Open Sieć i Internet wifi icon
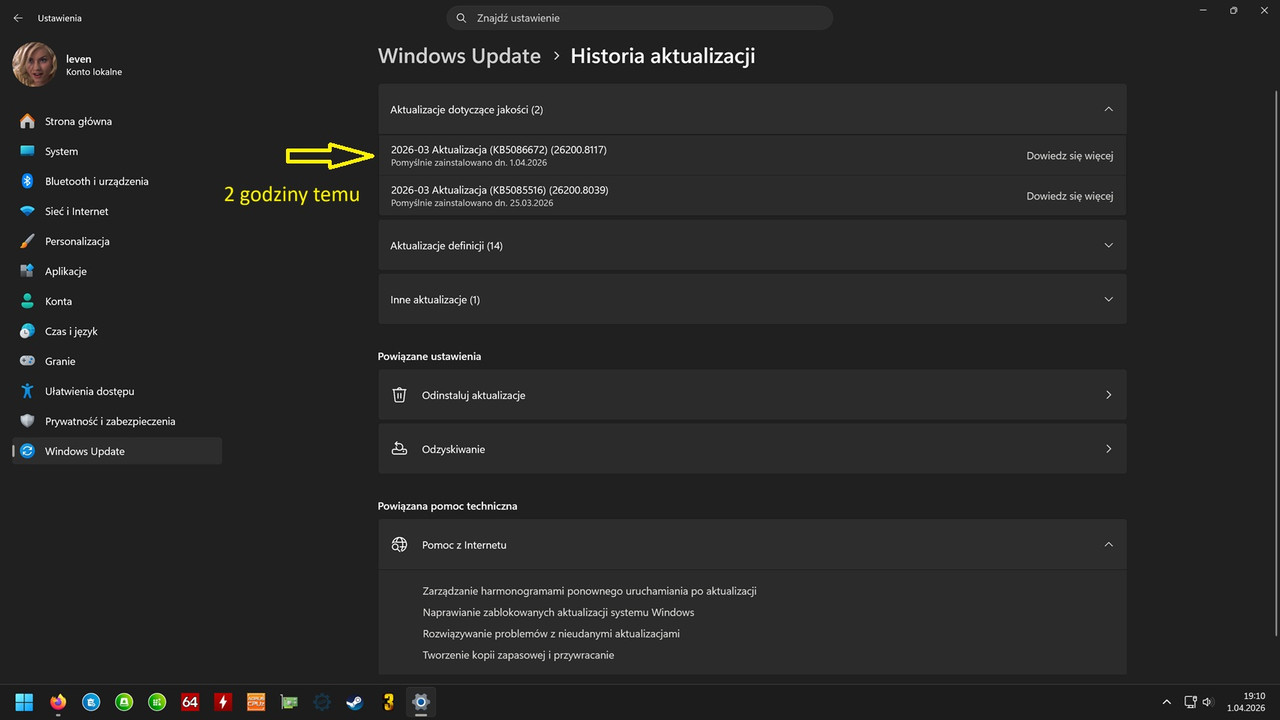 pyautogui.click(x=27, y=211)
